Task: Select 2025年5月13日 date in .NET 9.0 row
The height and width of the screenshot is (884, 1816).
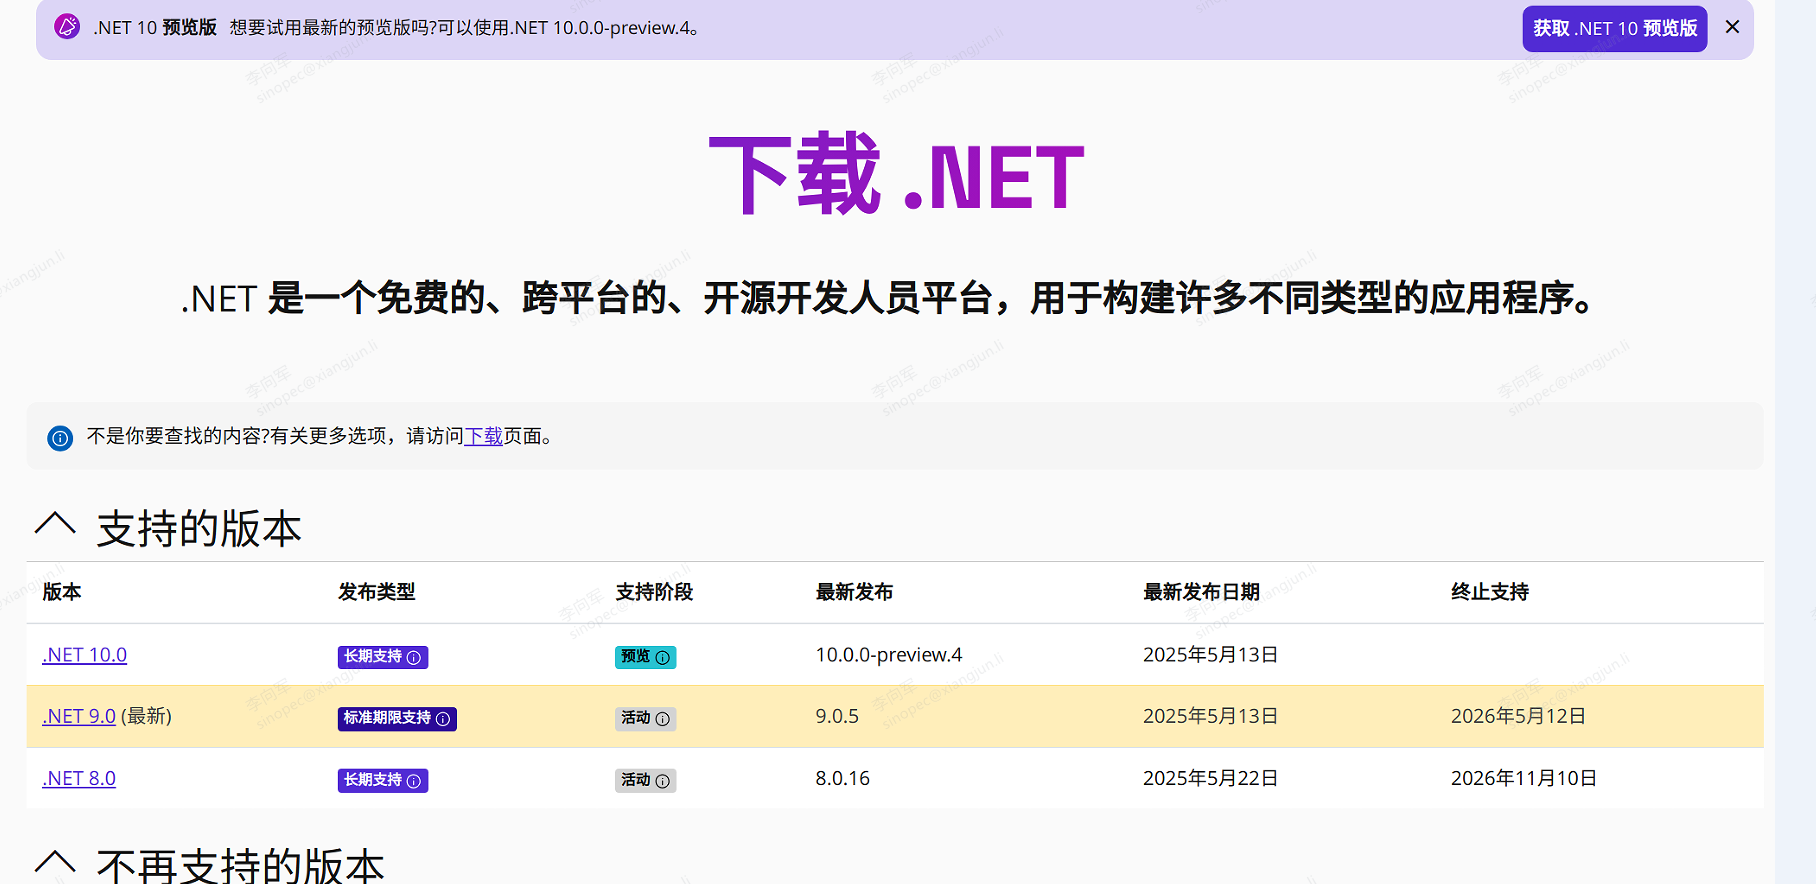Action: pos(1211,716)
